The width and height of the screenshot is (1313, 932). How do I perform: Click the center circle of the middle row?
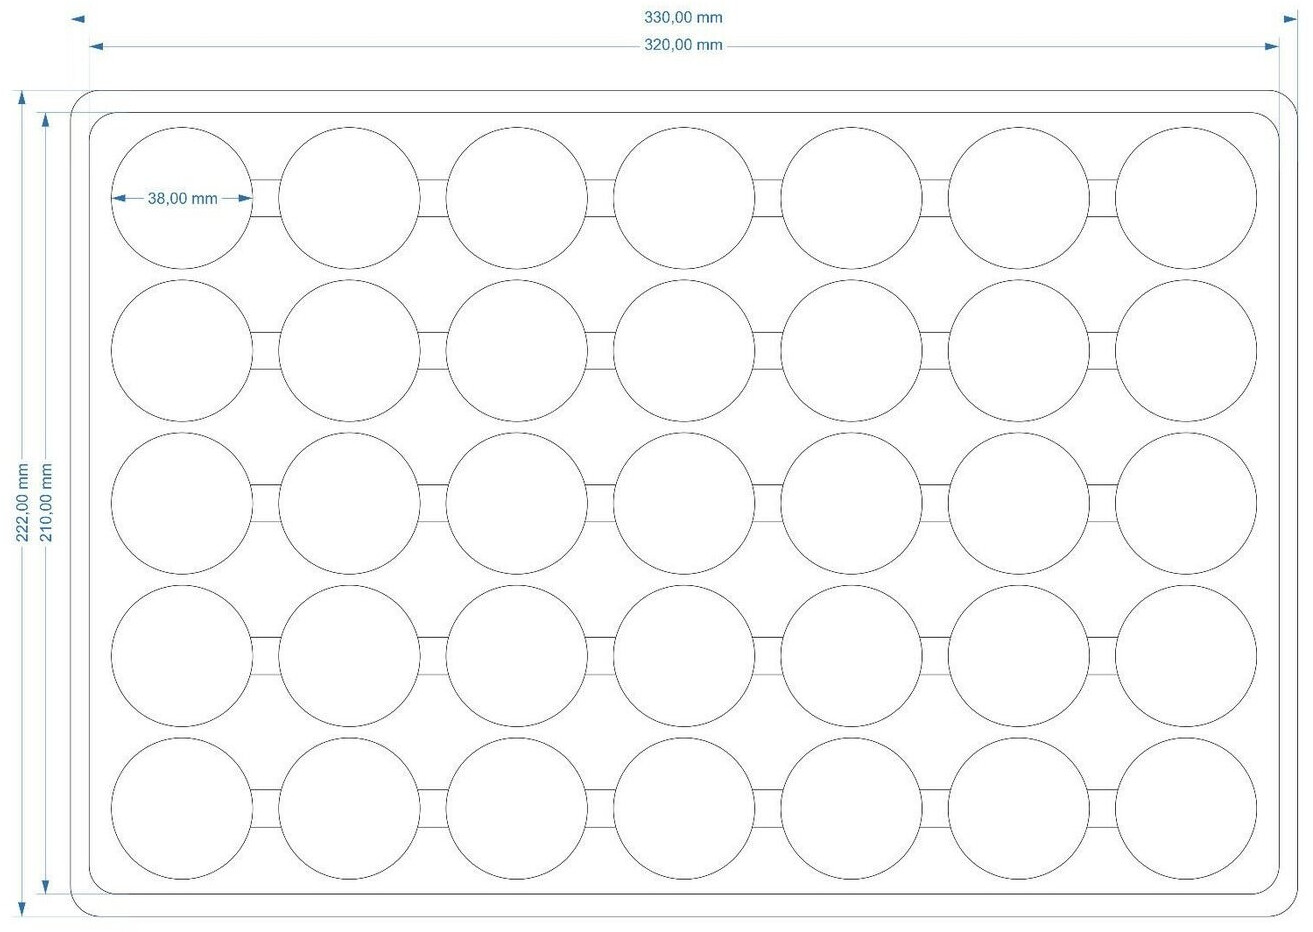click(x=683, y=503)
